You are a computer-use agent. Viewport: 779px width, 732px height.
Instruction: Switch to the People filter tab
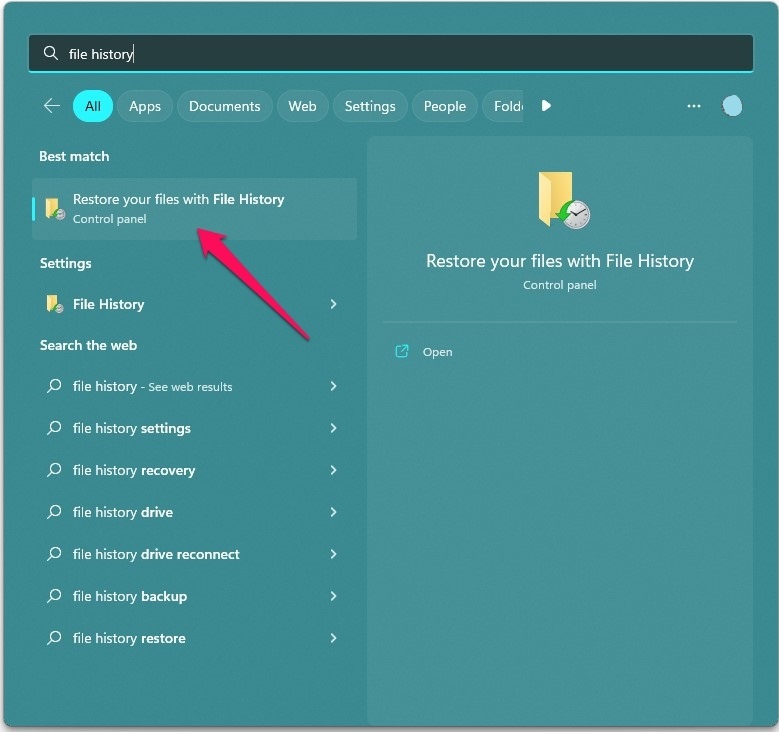(445, 106)
